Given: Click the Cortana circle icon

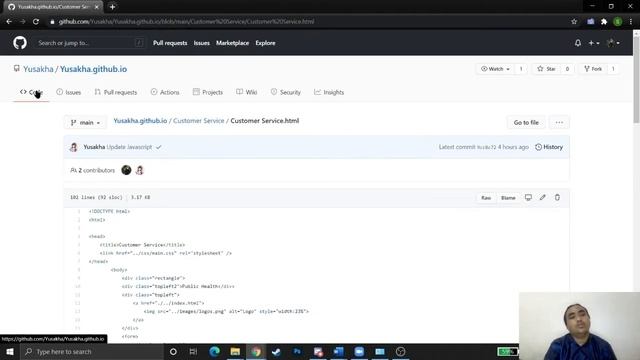Looking at the screenshot, I should click(173, 351).
